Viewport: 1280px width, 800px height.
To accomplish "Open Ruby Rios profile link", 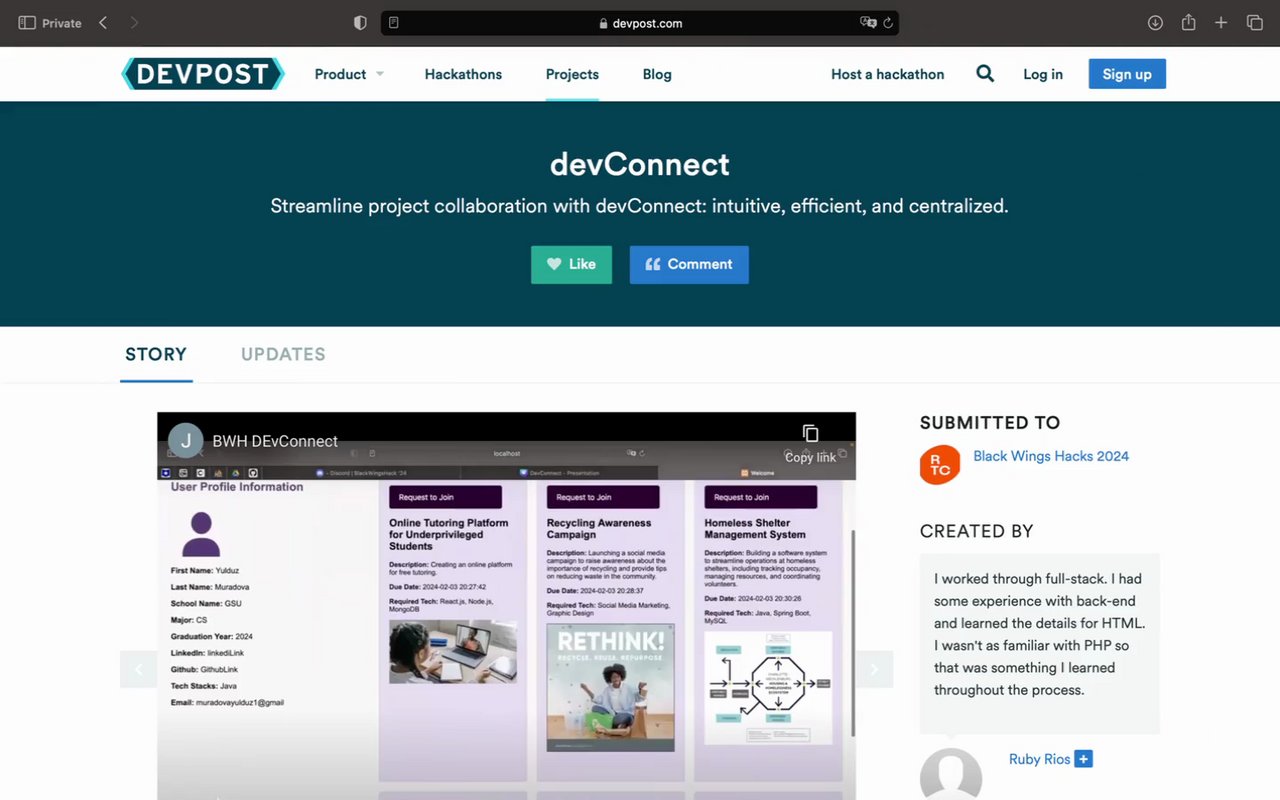I will pyautogui.click(x=1039, y=759).
